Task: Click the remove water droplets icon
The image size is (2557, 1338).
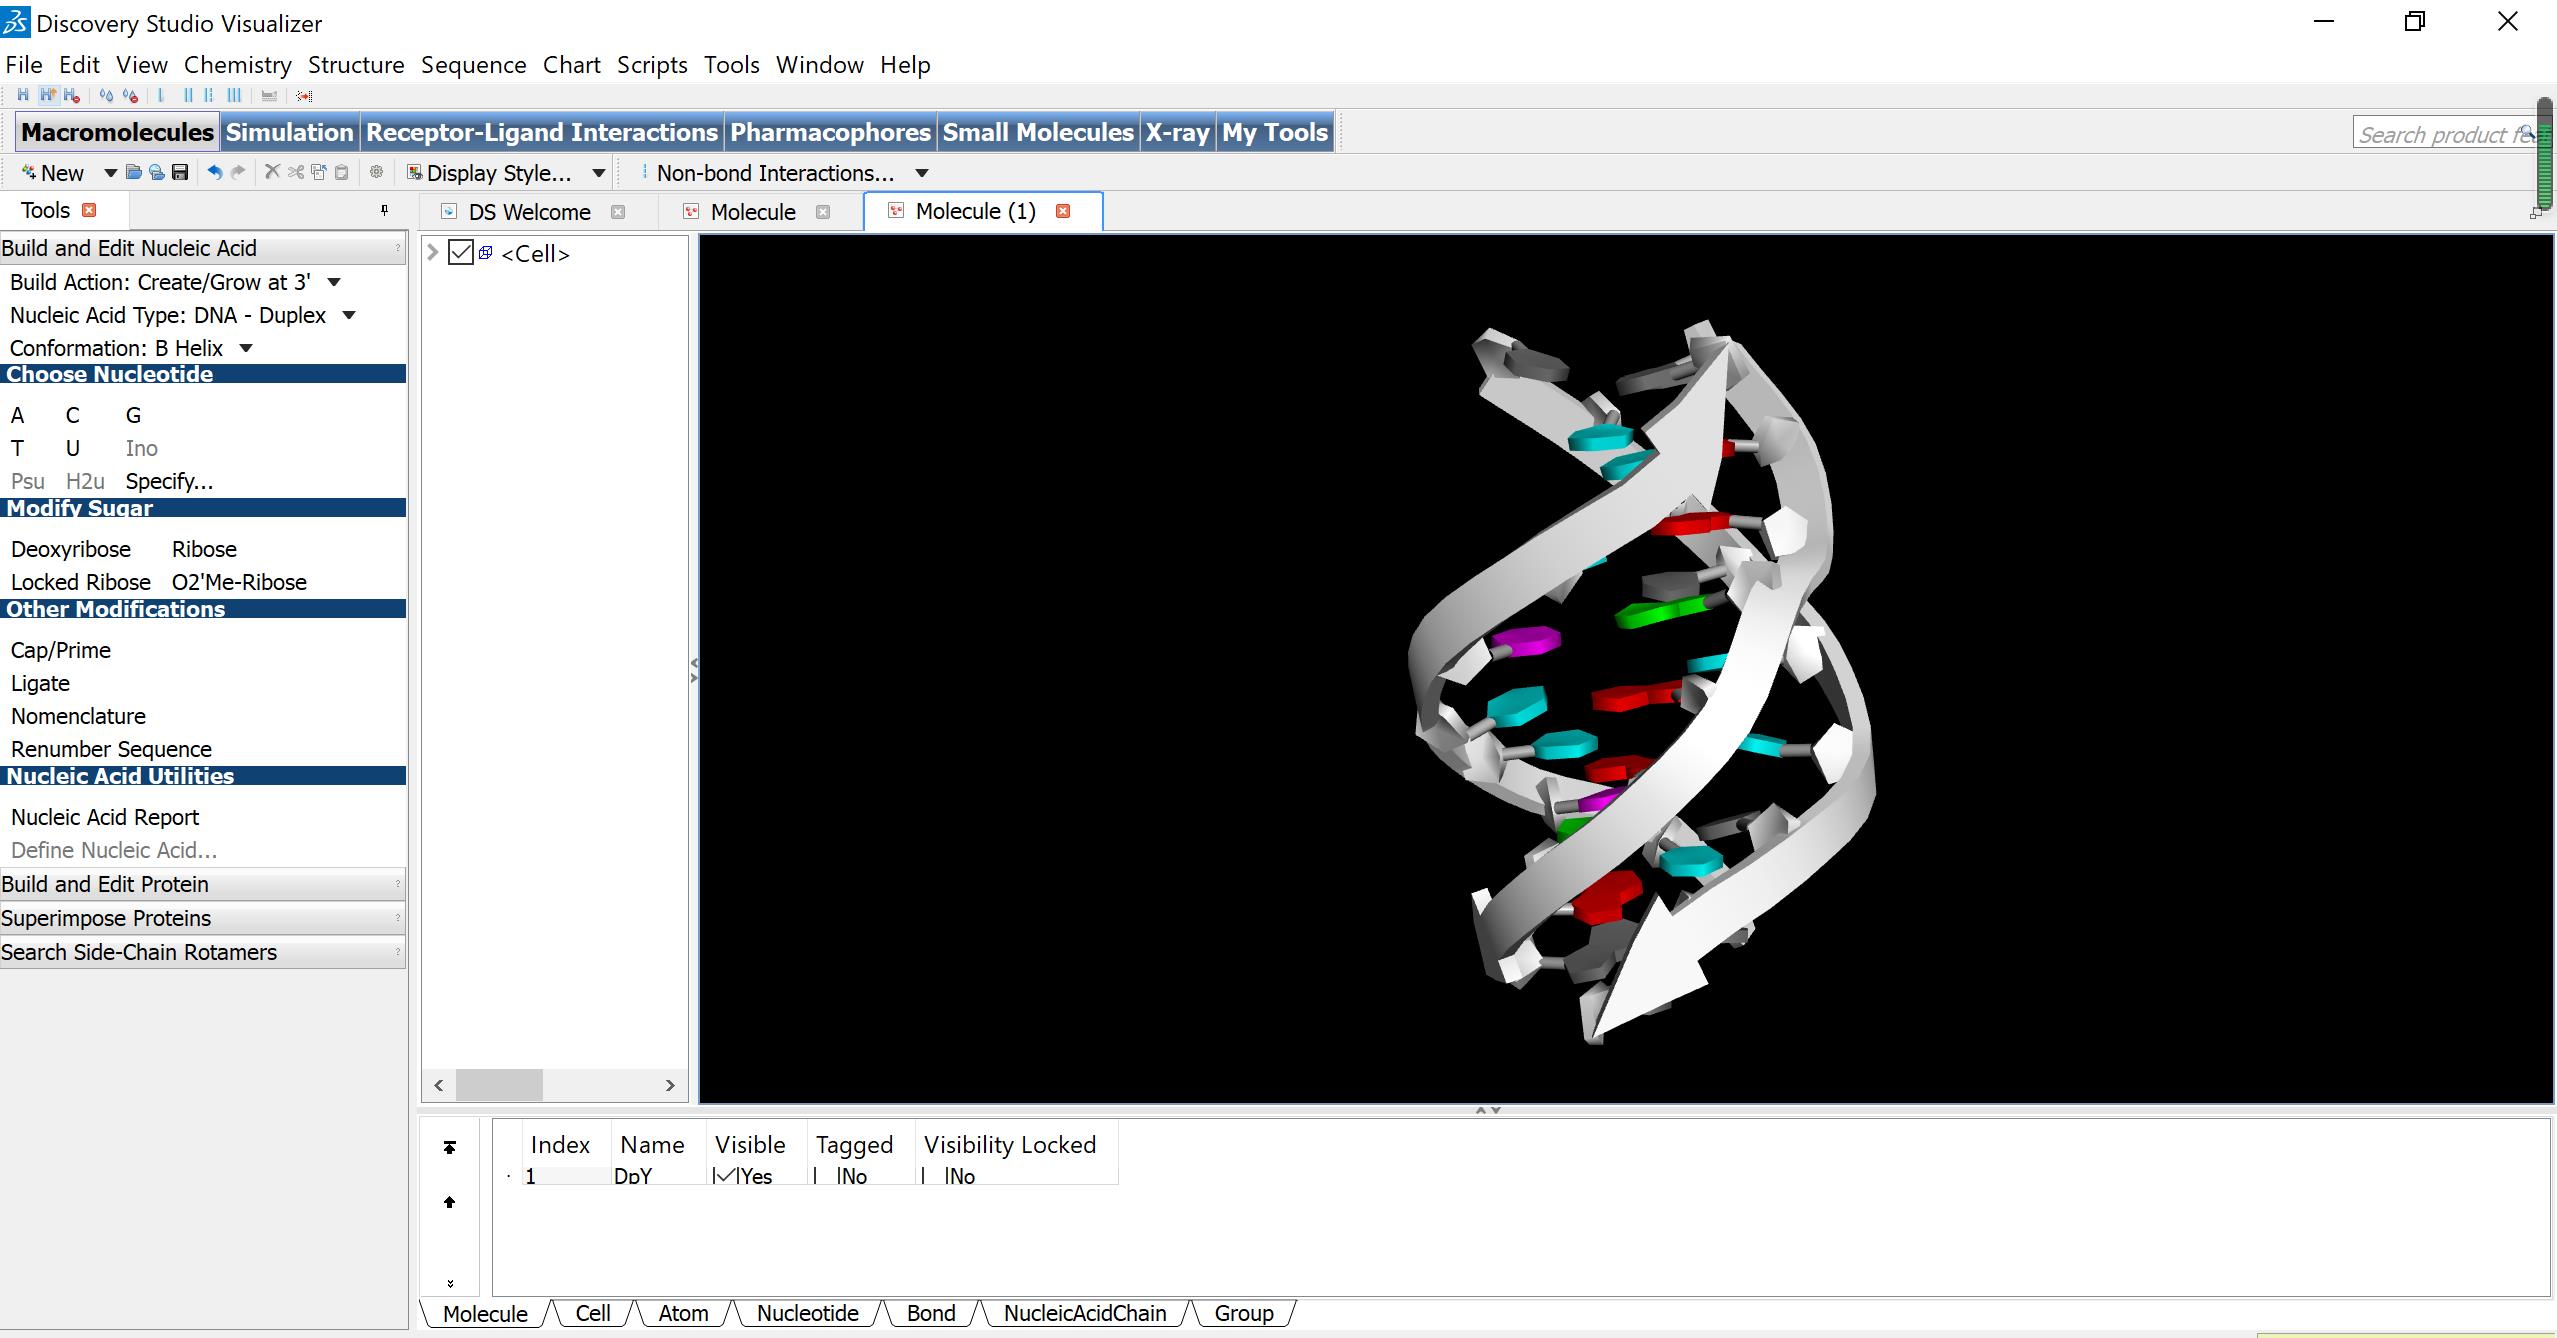Action: point(130,96)
